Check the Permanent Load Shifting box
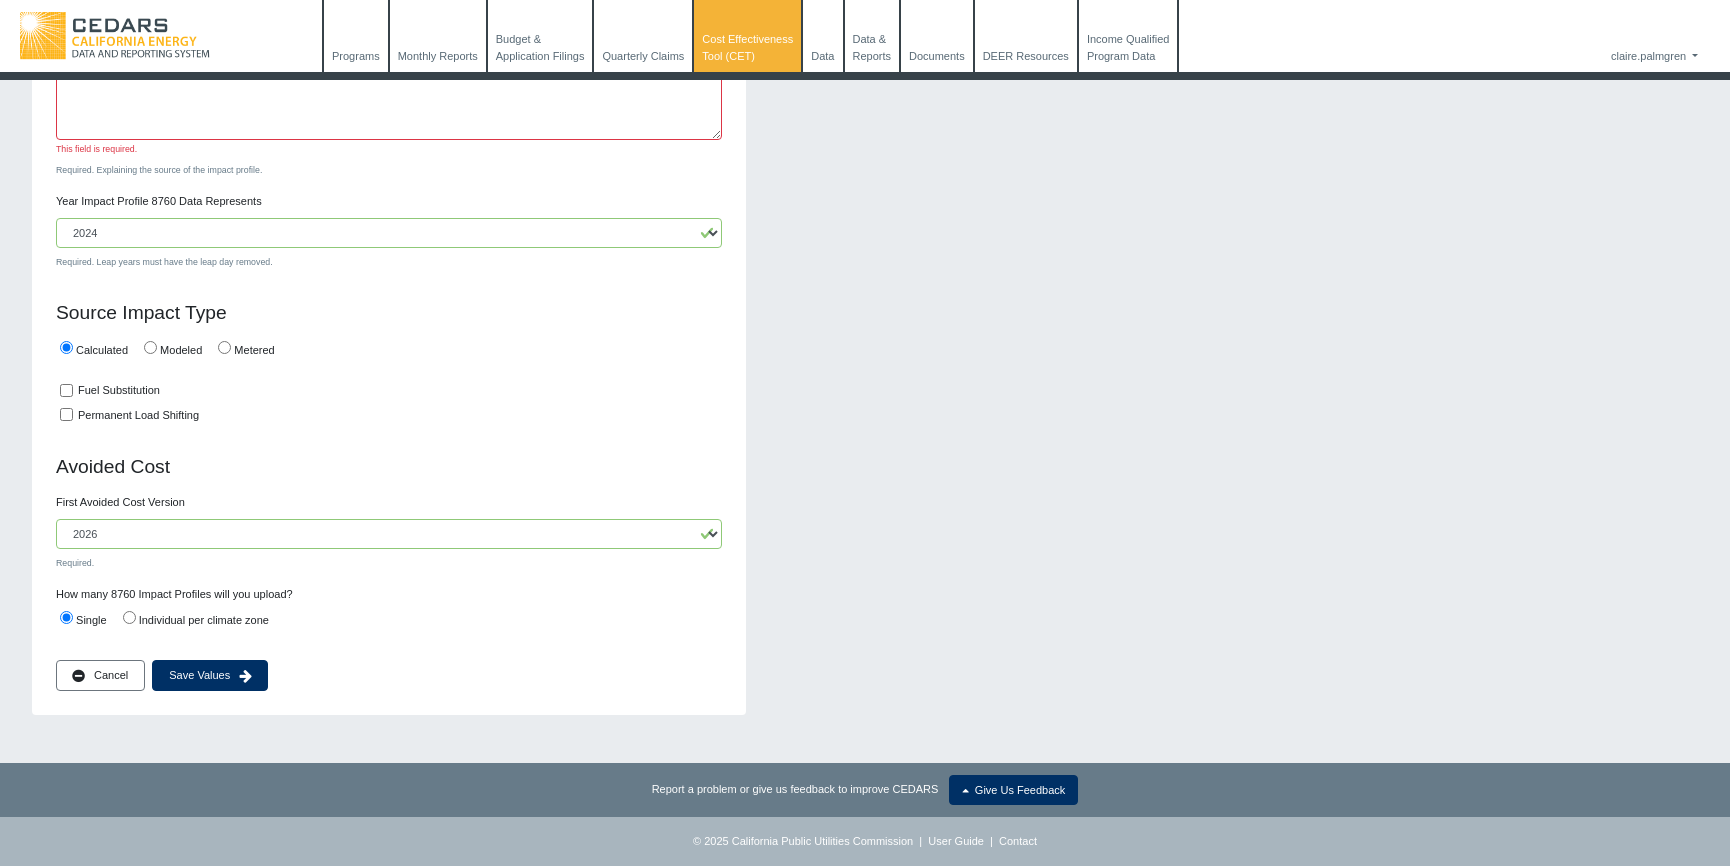Image resolution: width=1730 pixels, height=866 pixels. coord(67,415)
